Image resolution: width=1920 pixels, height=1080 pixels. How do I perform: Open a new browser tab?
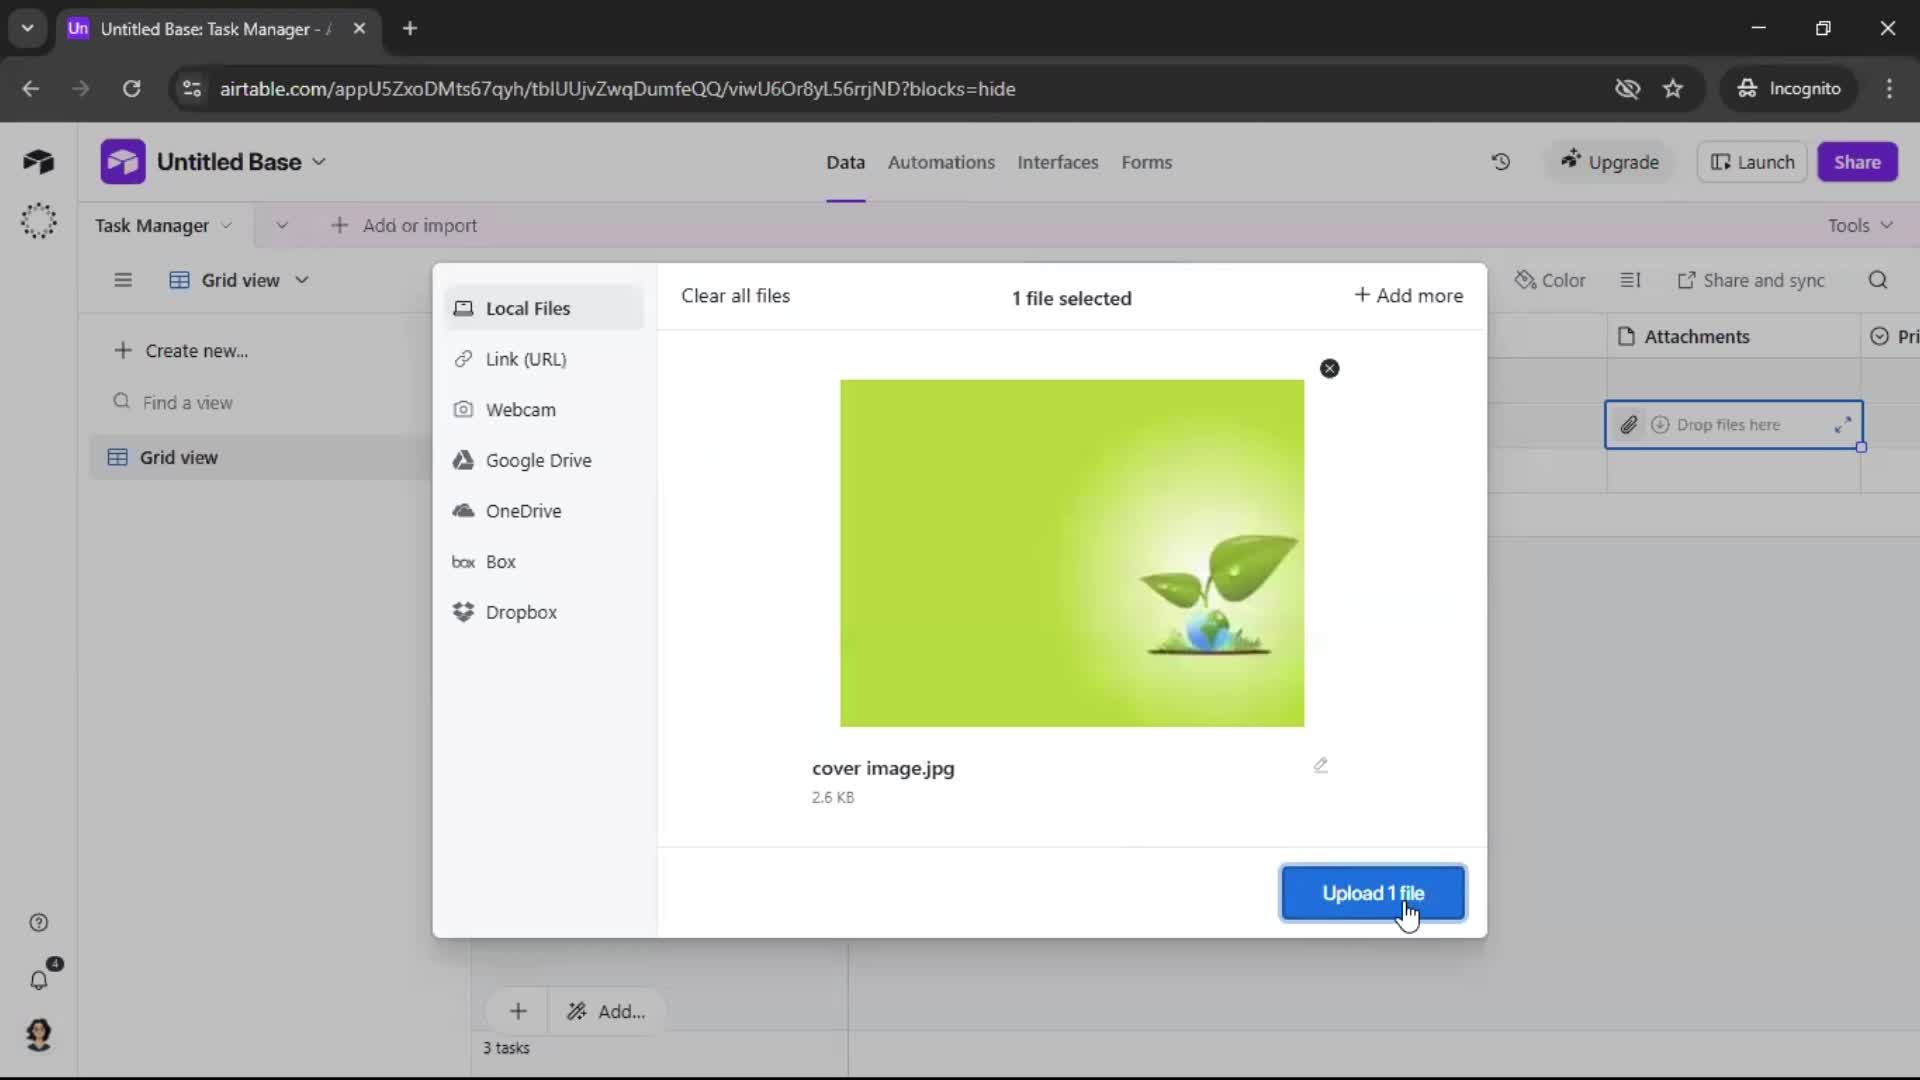pos(410,29)
